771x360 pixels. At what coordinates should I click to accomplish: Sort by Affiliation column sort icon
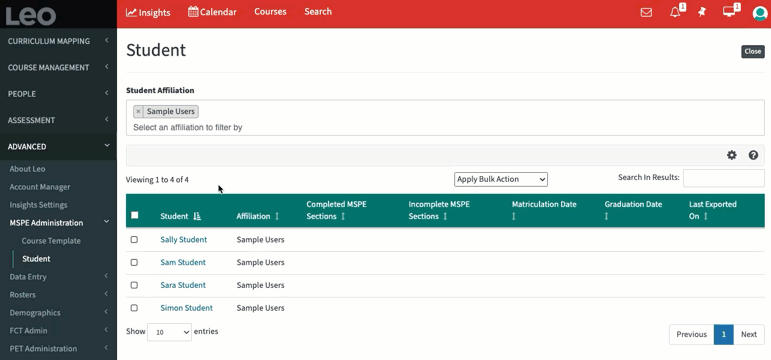click(277, 216)
